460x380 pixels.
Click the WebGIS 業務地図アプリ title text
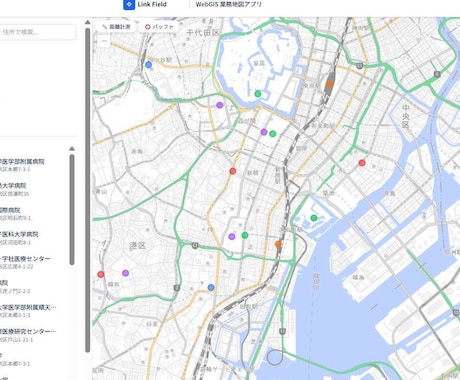coord(228,4)
